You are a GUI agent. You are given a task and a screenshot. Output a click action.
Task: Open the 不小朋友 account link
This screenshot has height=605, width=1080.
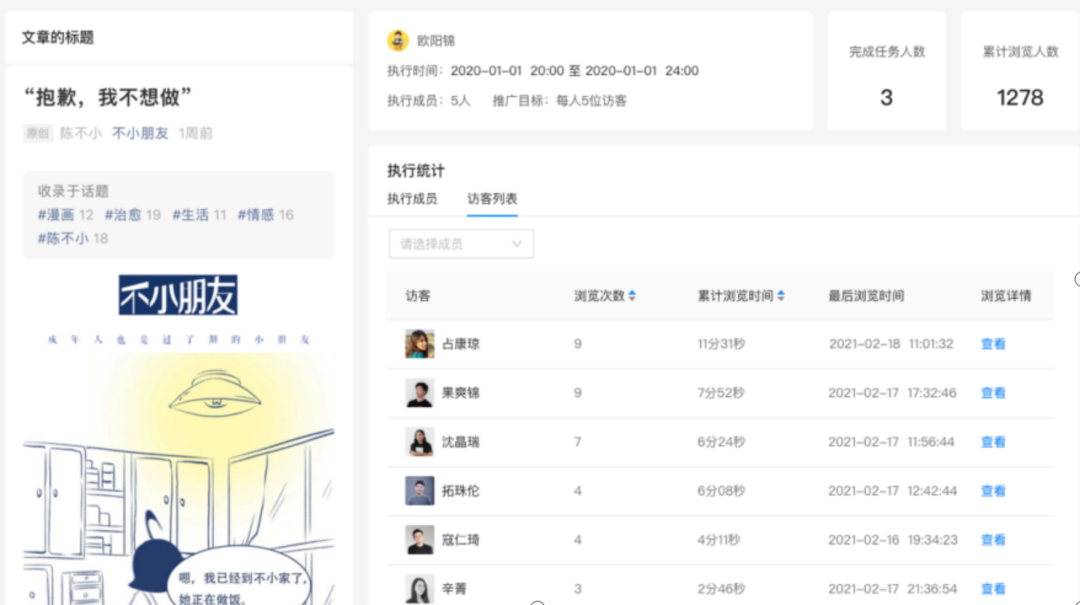[140, 133]
